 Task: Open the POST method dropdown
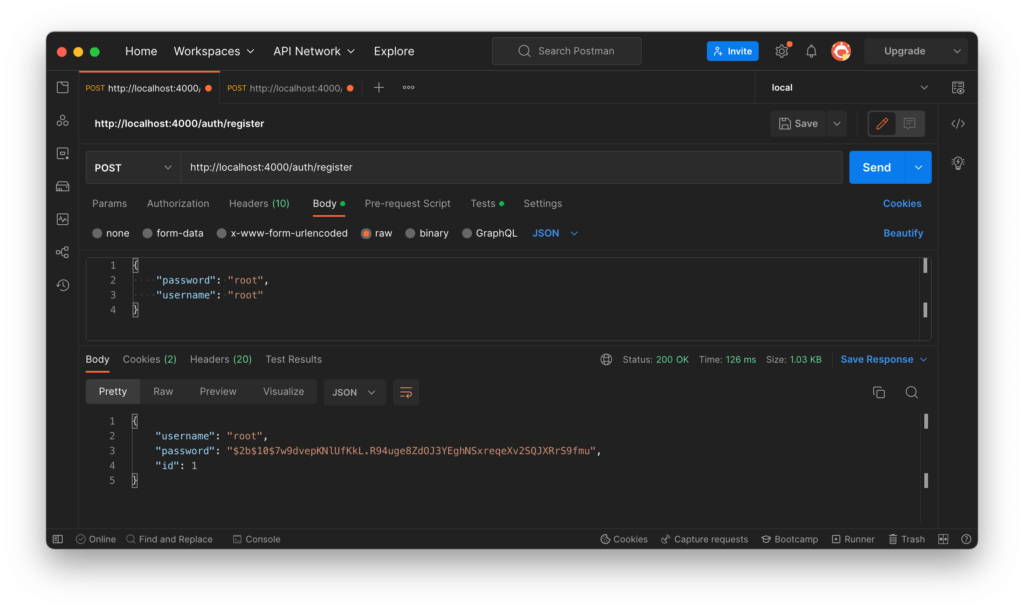(x=133, y=168)
